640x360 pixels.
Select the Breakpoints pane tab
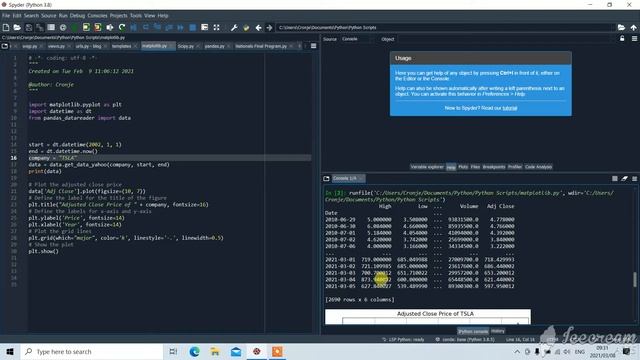tap(494, 167)
